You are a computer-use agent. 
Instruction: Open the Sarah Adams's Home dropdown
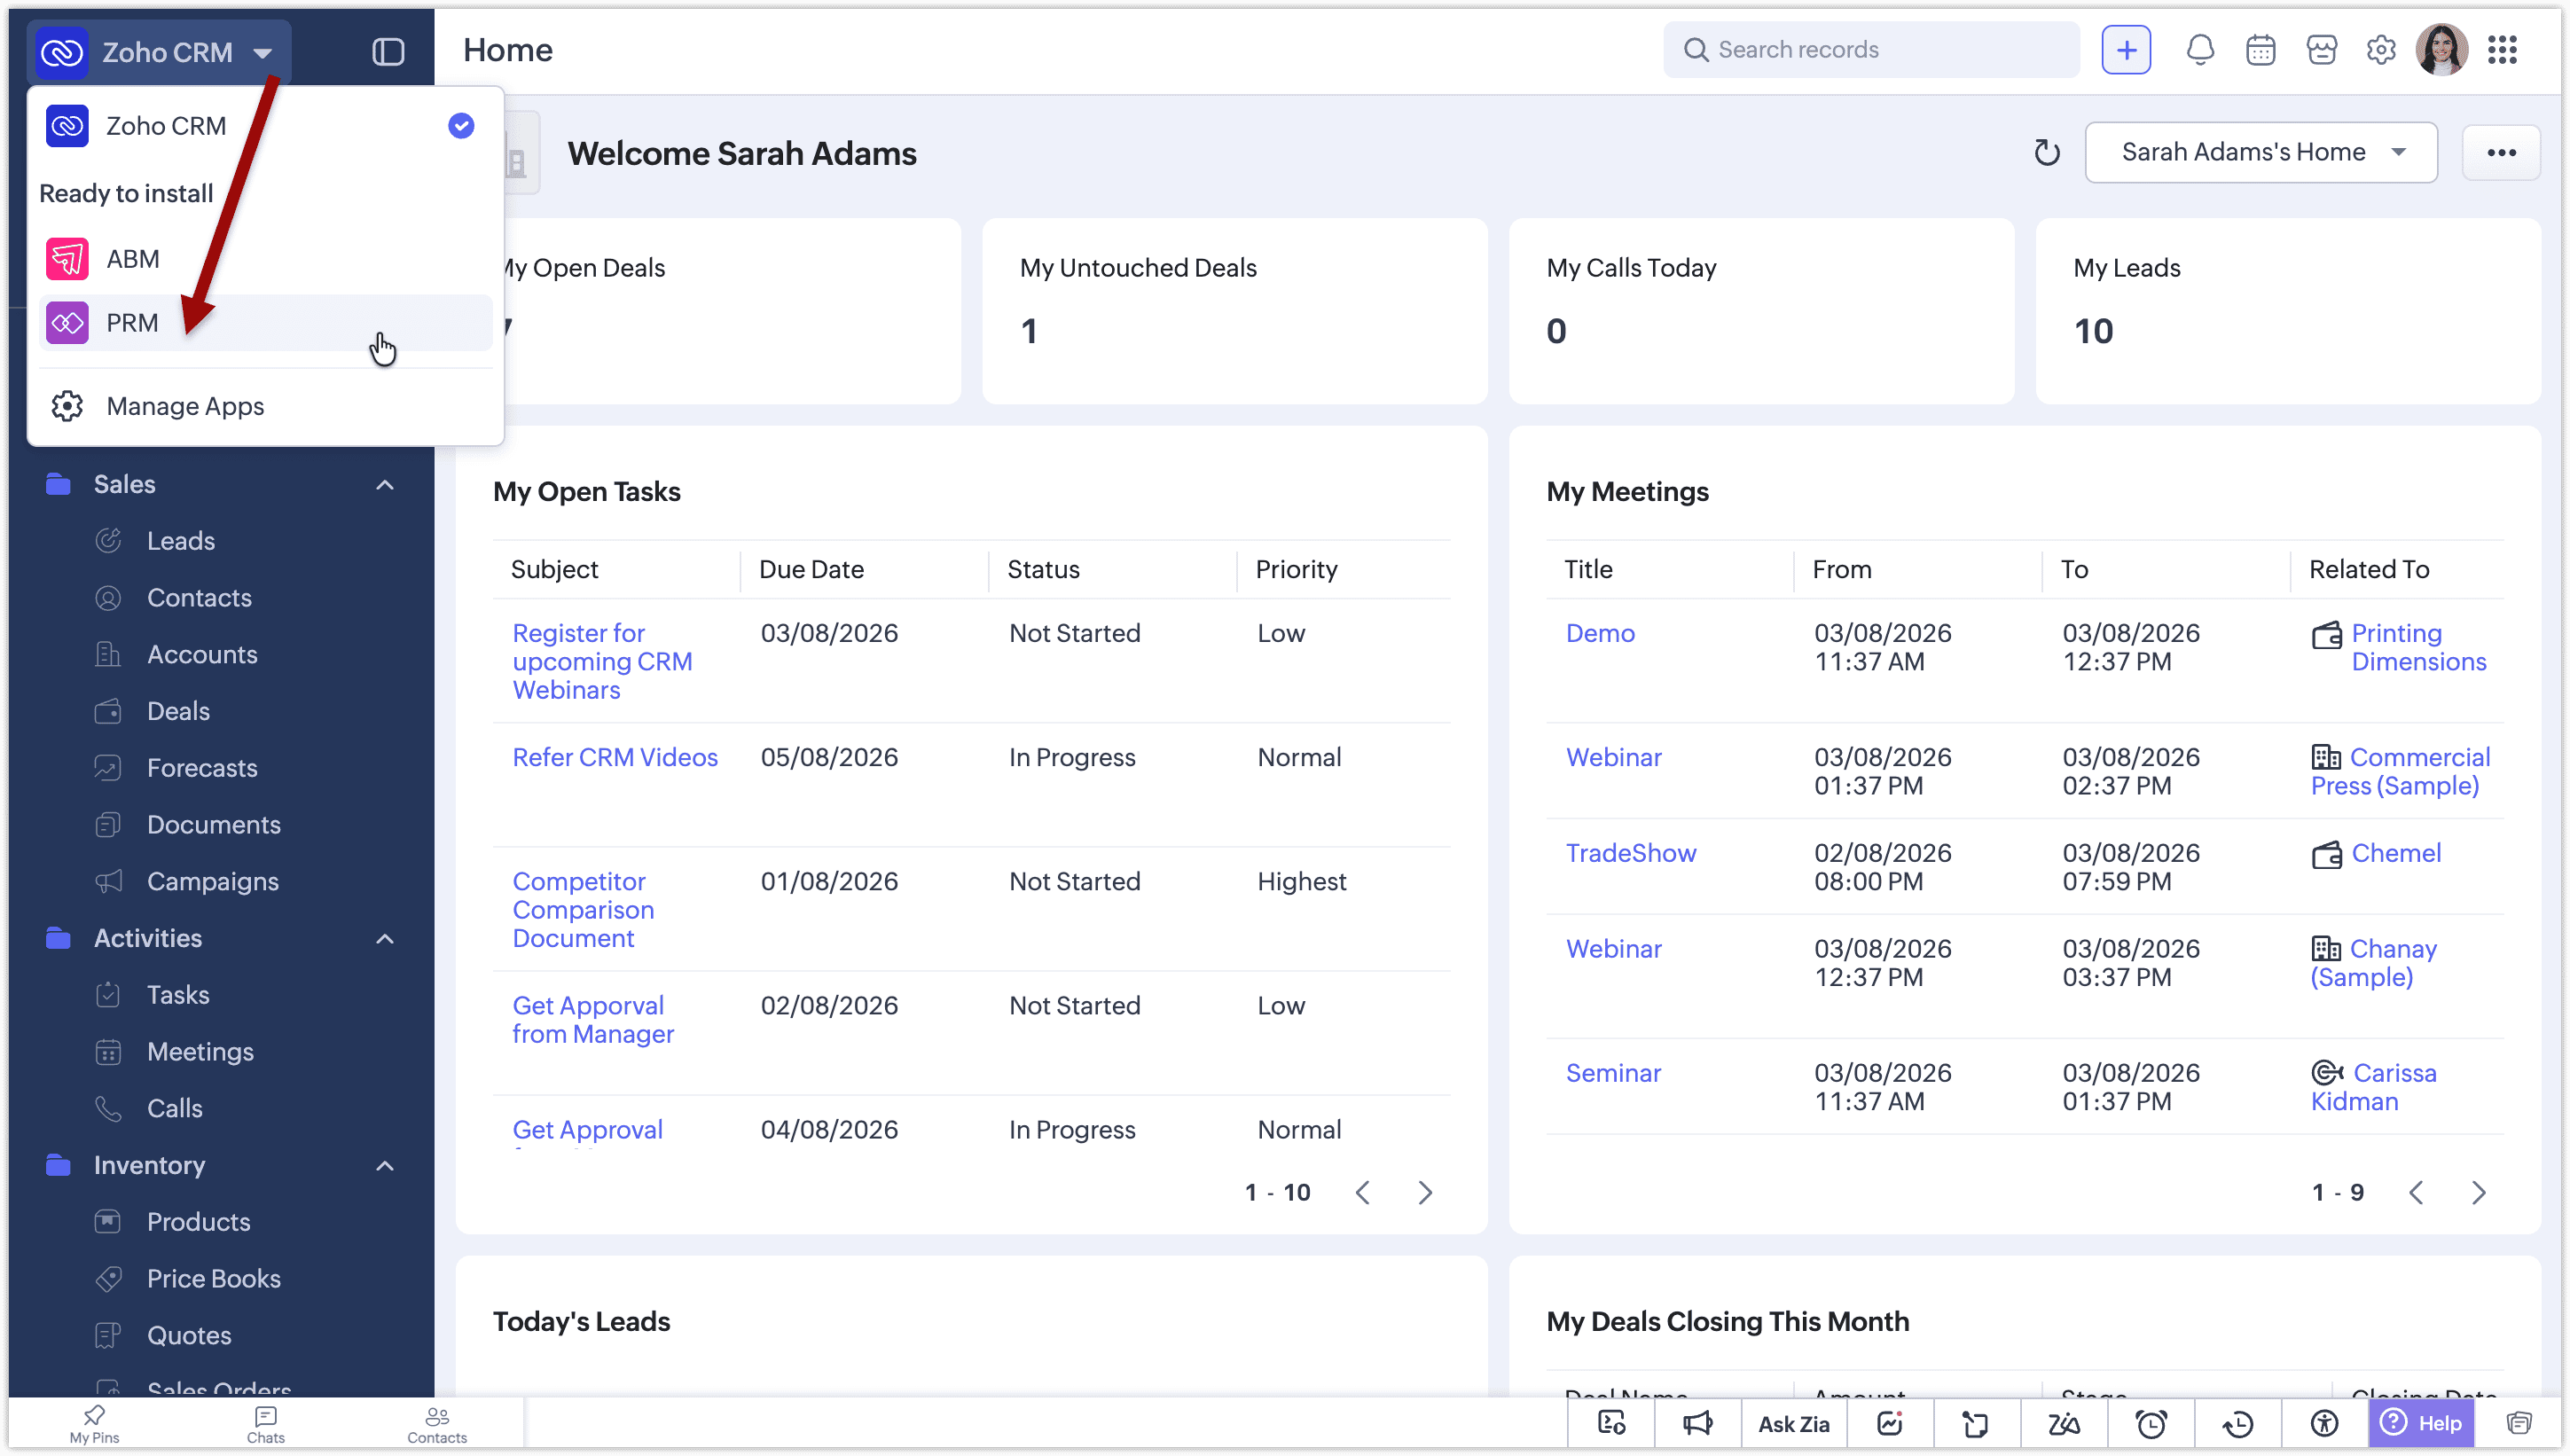2261,153
